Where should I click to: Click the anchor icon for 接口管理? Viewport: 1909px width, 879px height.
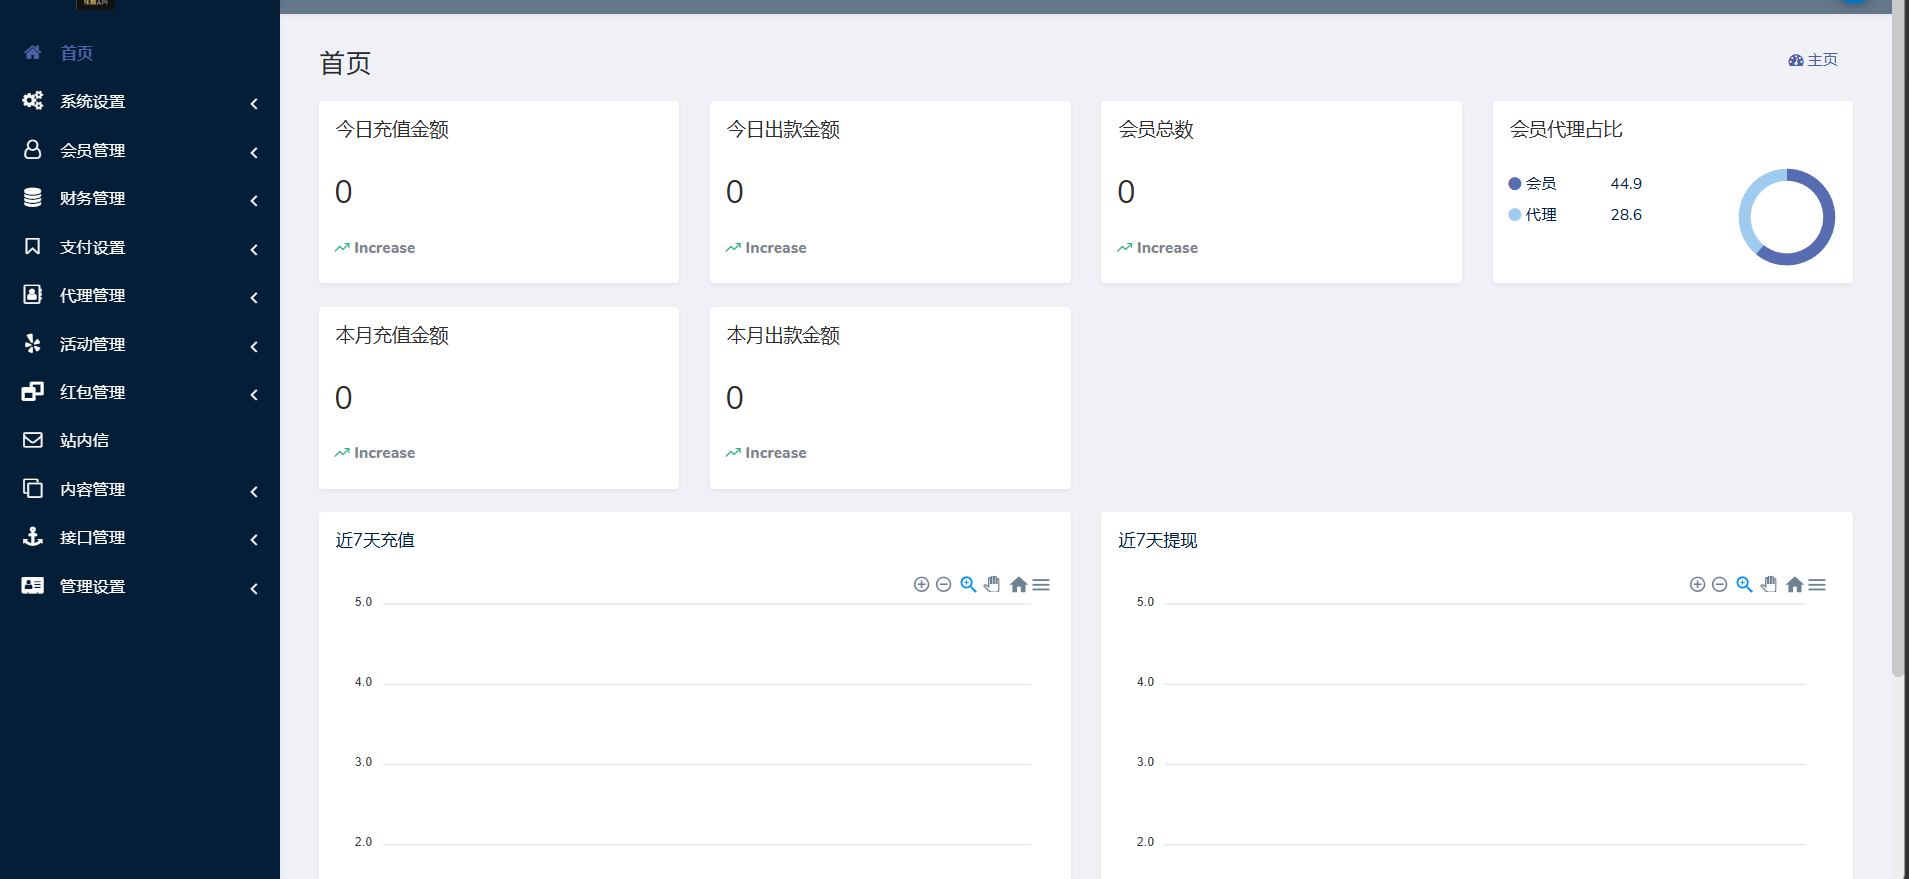[x=33, y=536]
